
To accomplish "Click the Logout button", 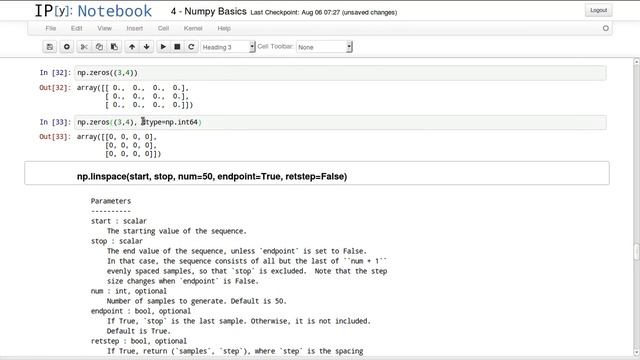I will (598, 10).
